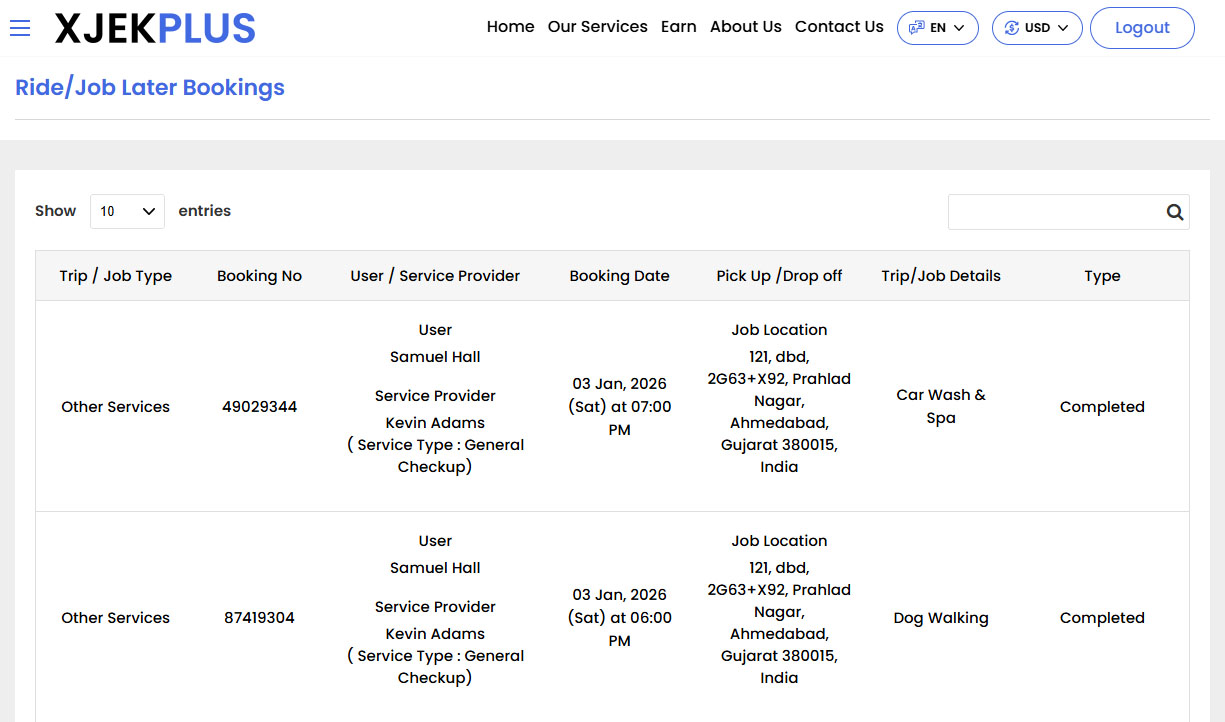Select the Earn menu item
Screen dimensions: 1225x722
(679, 27)
